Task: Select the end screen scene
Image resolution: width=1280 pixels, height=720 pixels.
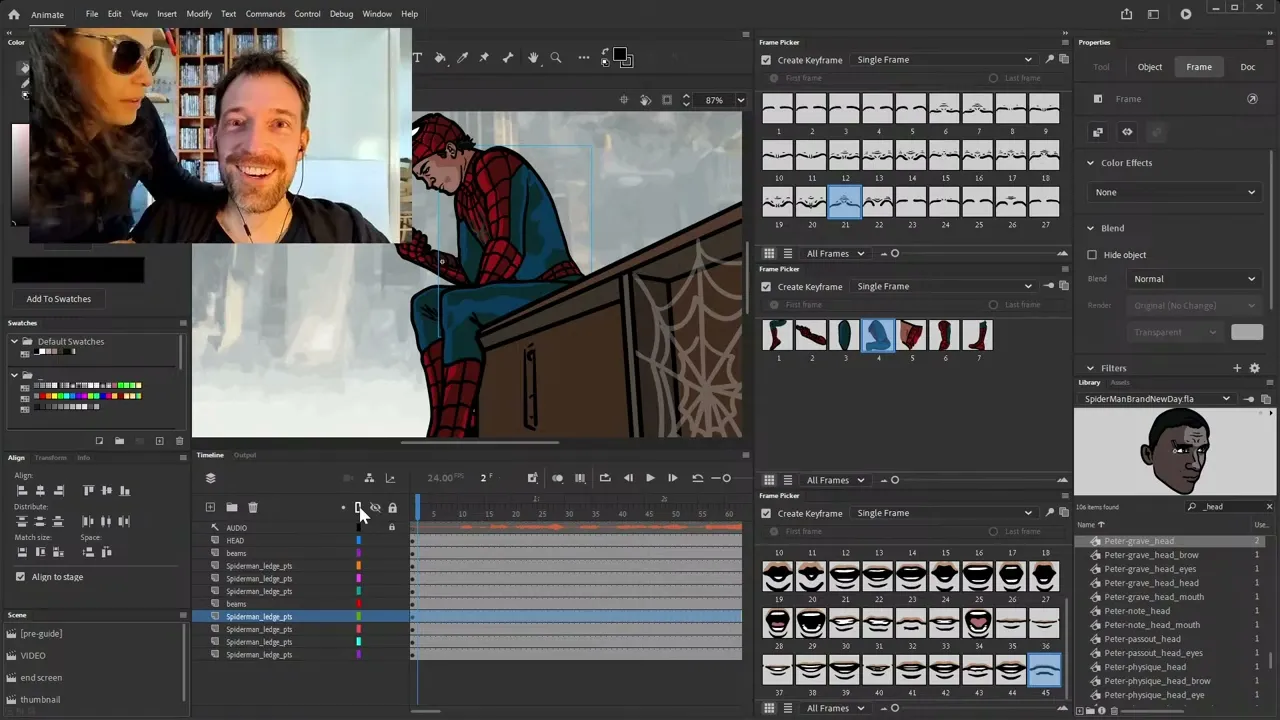Action: click(41, 678)
